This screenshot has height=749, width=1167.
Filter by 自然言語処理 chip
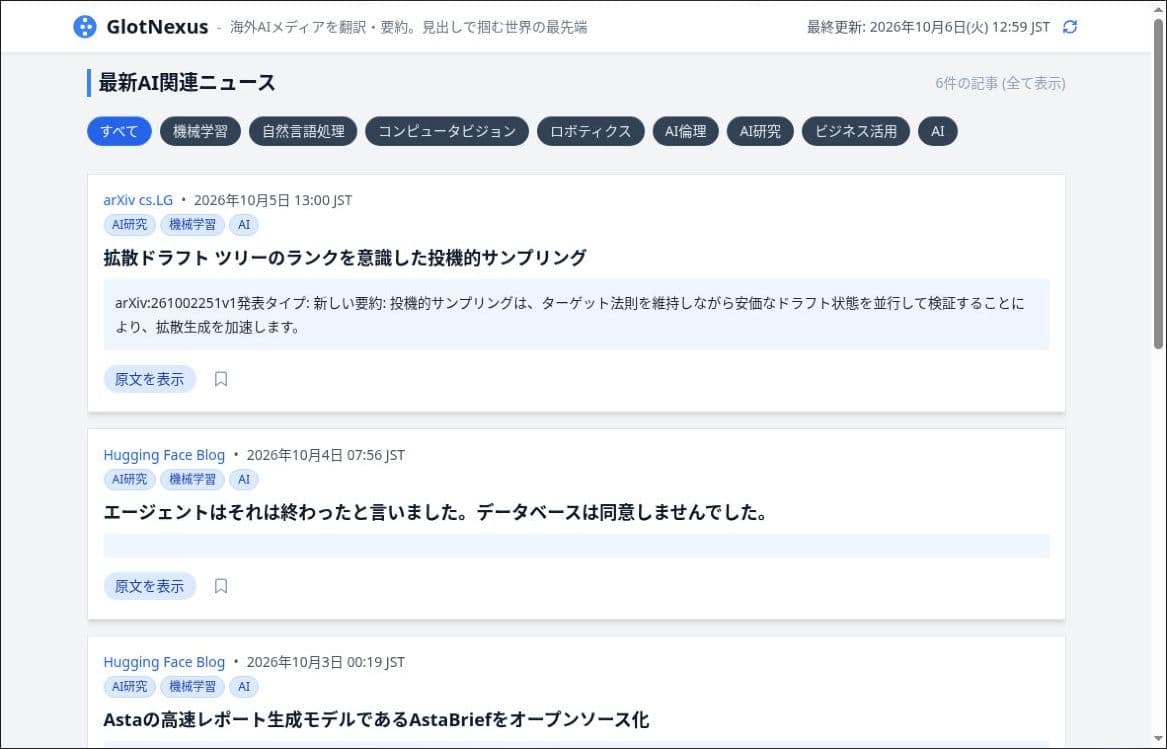coord(303,131)
